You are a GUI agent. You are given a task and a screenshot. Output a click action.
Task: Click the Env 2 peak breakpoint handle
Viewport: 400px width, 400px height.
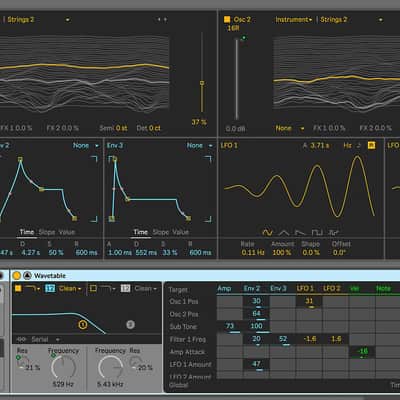coord(20,159)
